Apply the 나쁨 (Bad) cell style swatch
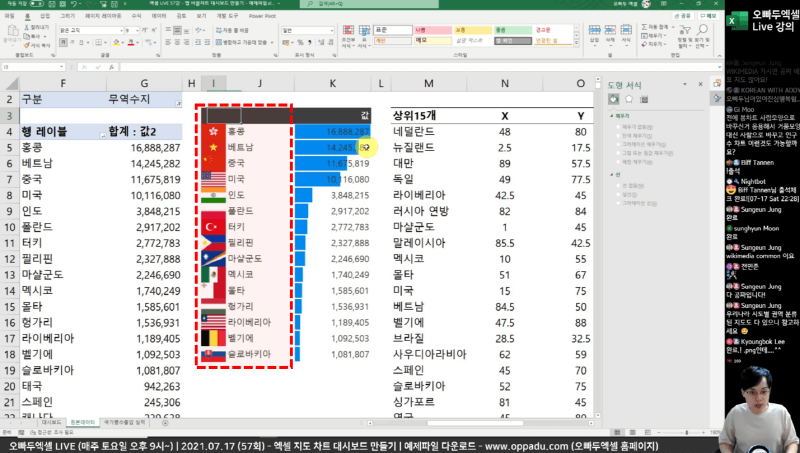The image size is (800, 453). click(x=433, y=30)
